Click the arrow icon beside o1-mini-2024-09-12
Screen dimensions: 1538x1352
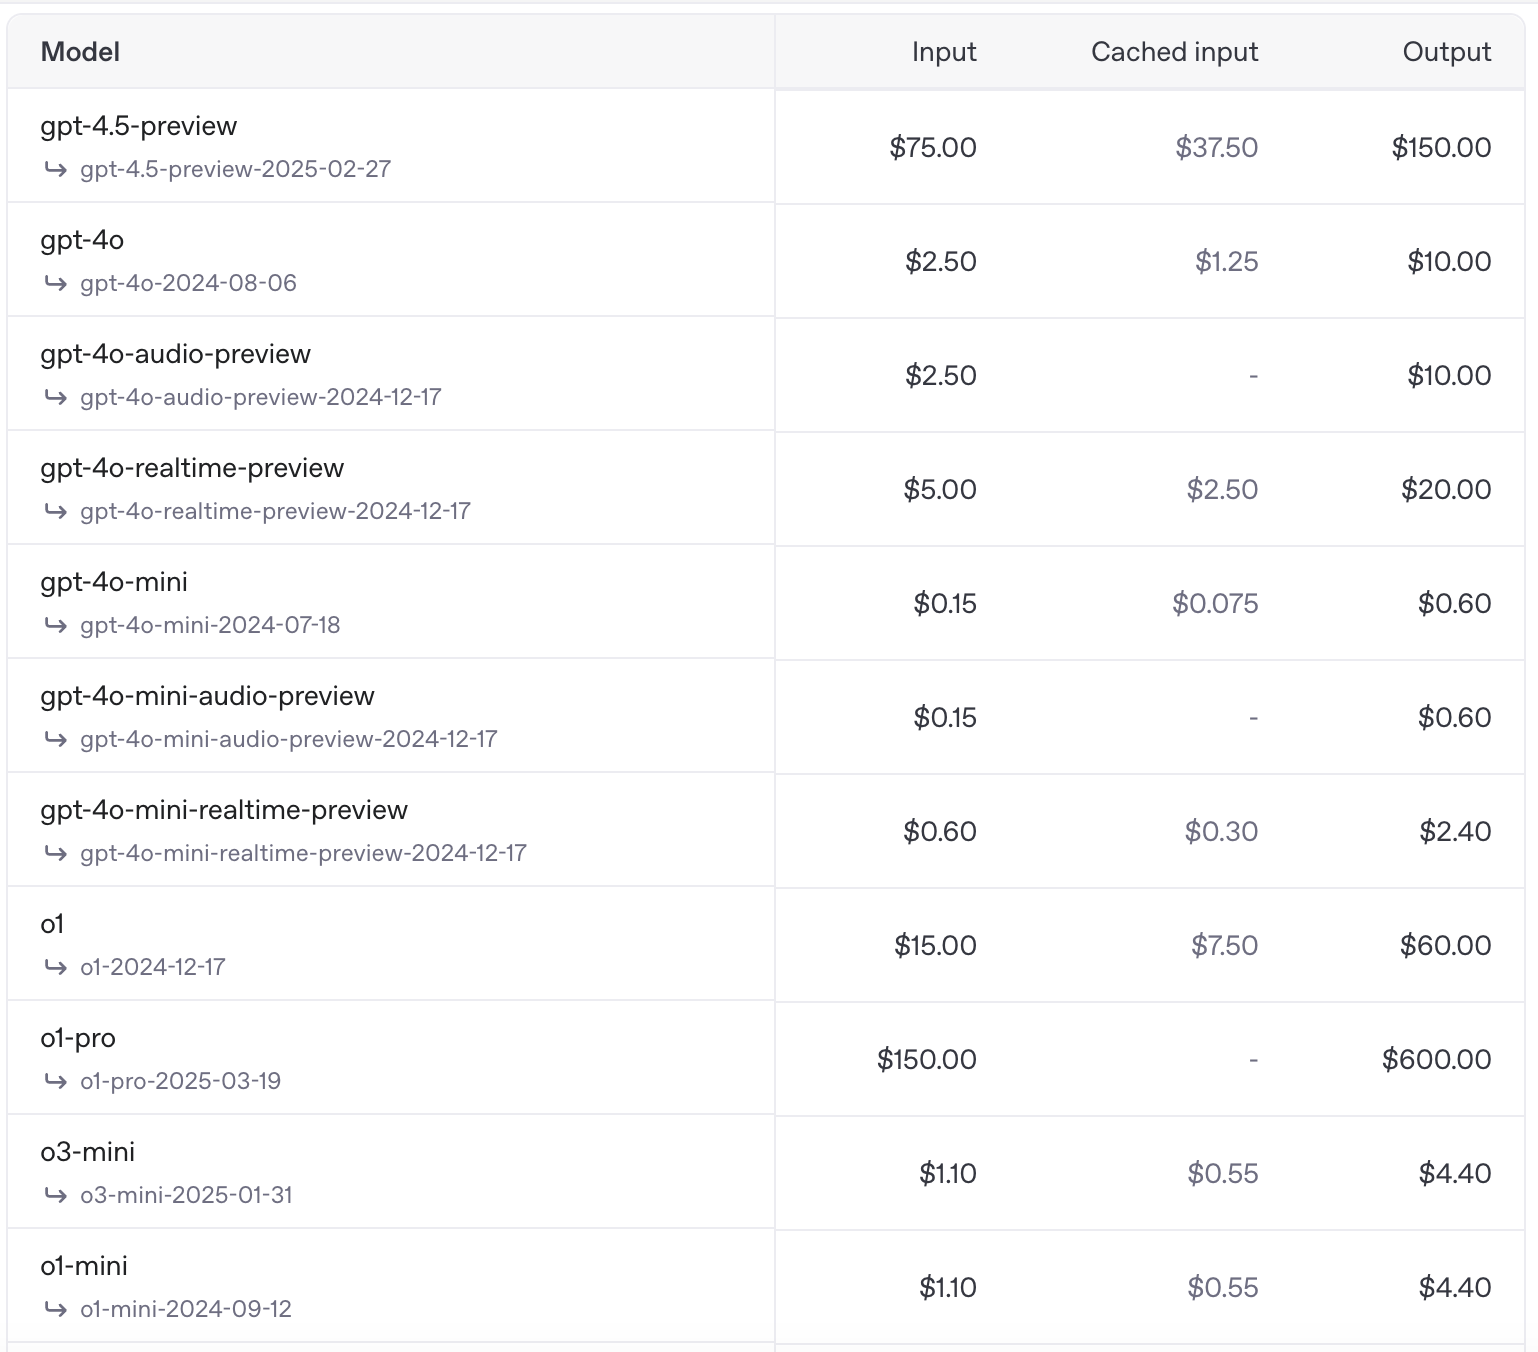coord(56,1309)
